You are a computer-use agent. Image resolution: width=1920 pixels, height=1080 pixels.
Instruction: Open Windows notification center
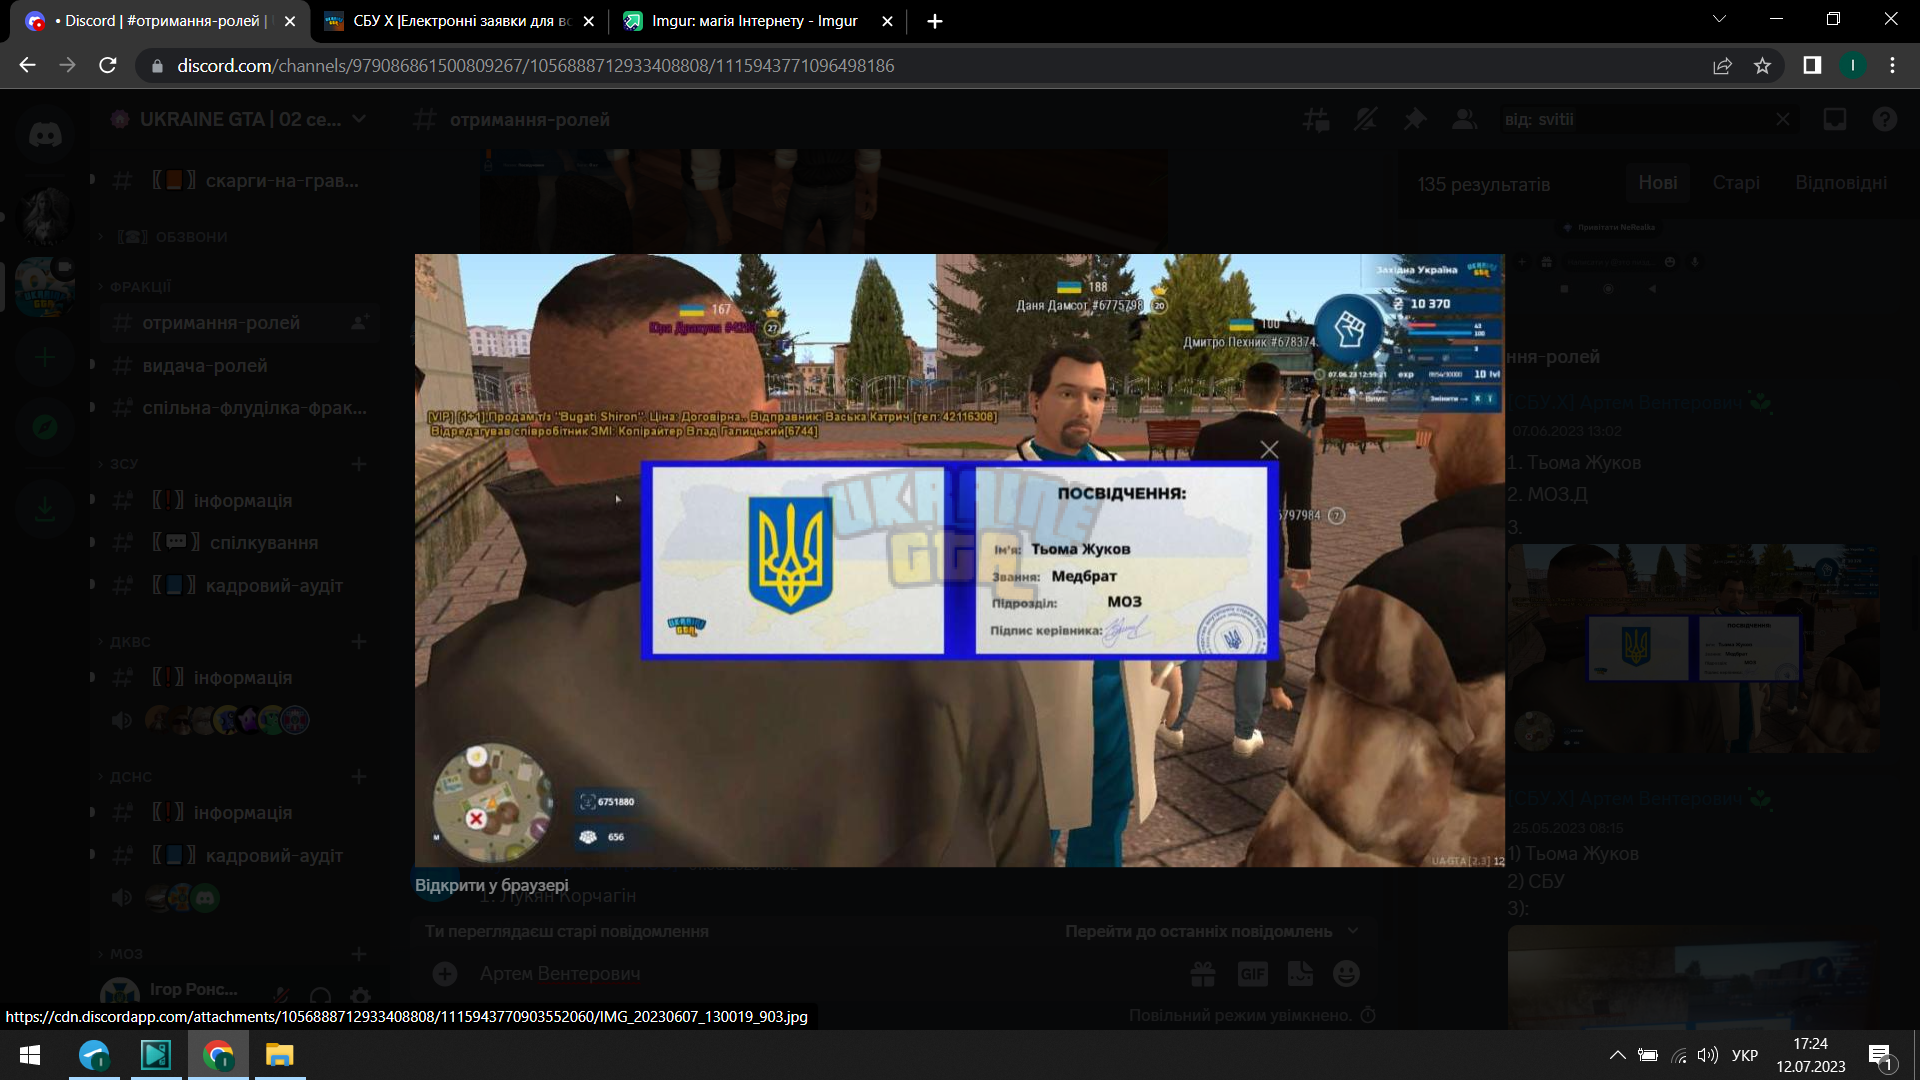(1880, 1055)
